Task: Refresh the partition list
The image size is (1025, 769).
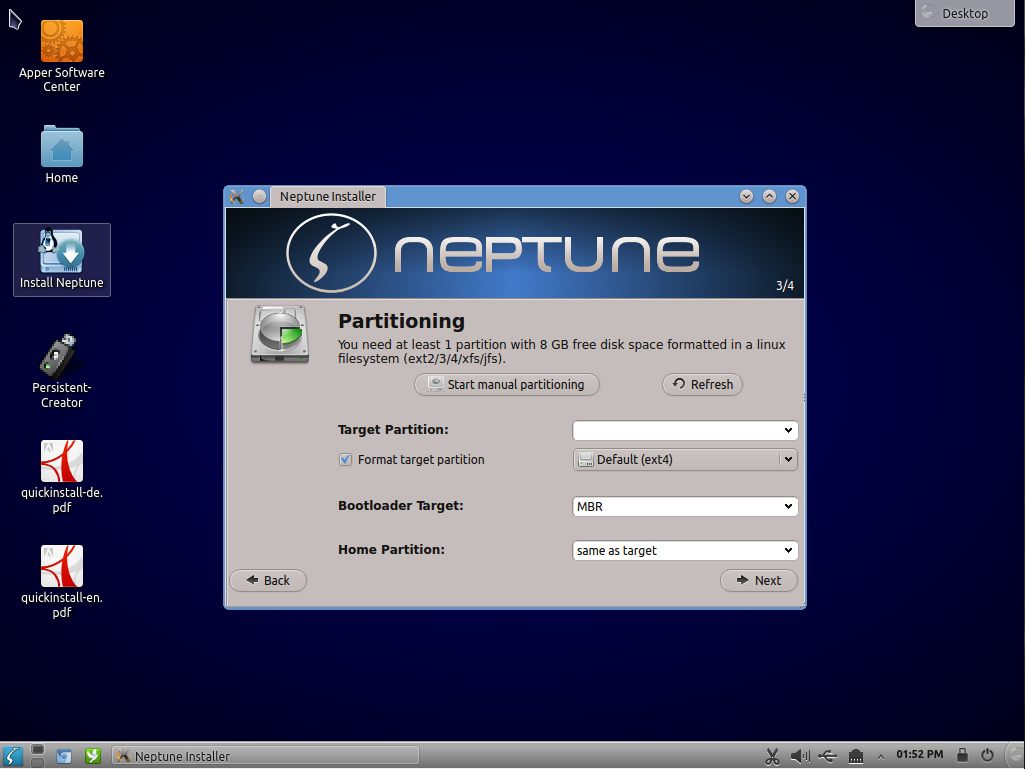Action: tap(702, 384)
